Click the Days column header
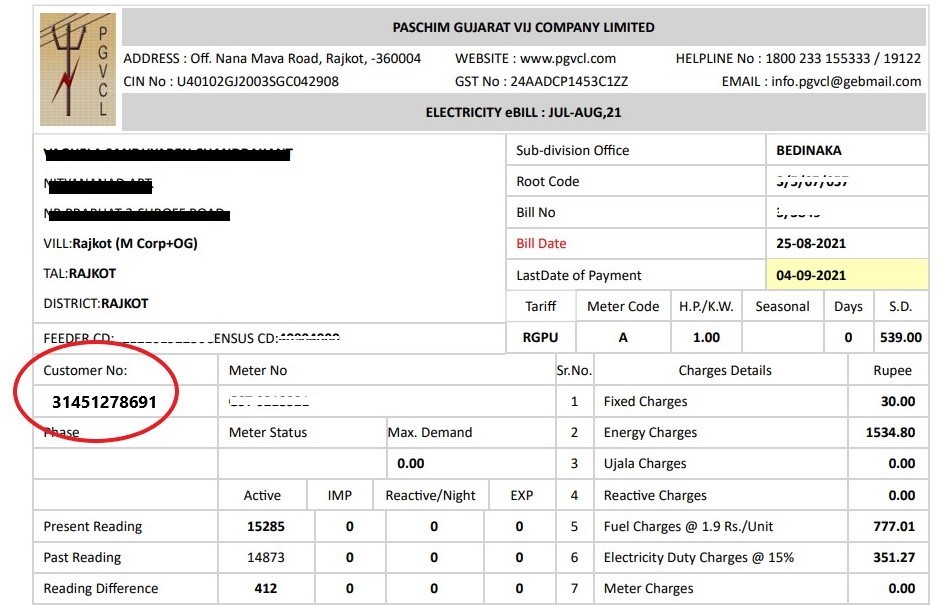947x605 pixels. tap(848, 307)
